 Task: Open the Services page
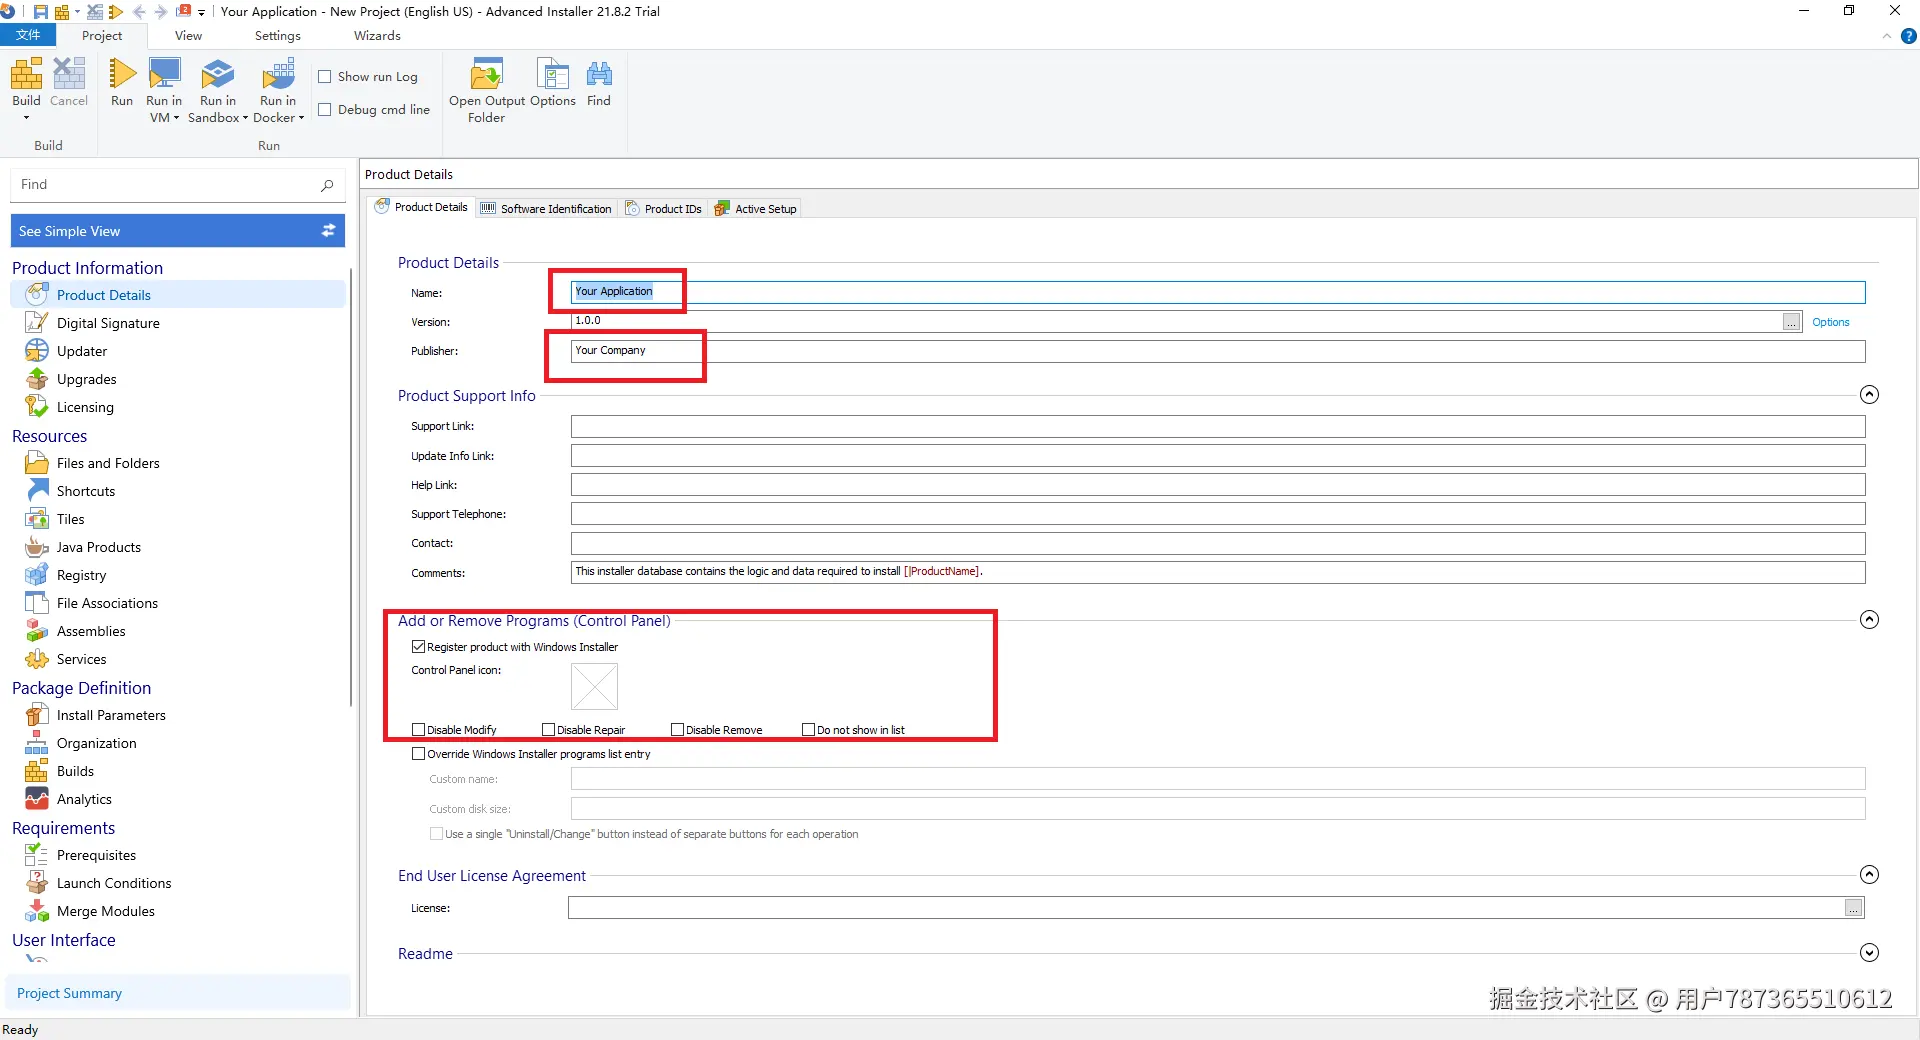point(81,659)
